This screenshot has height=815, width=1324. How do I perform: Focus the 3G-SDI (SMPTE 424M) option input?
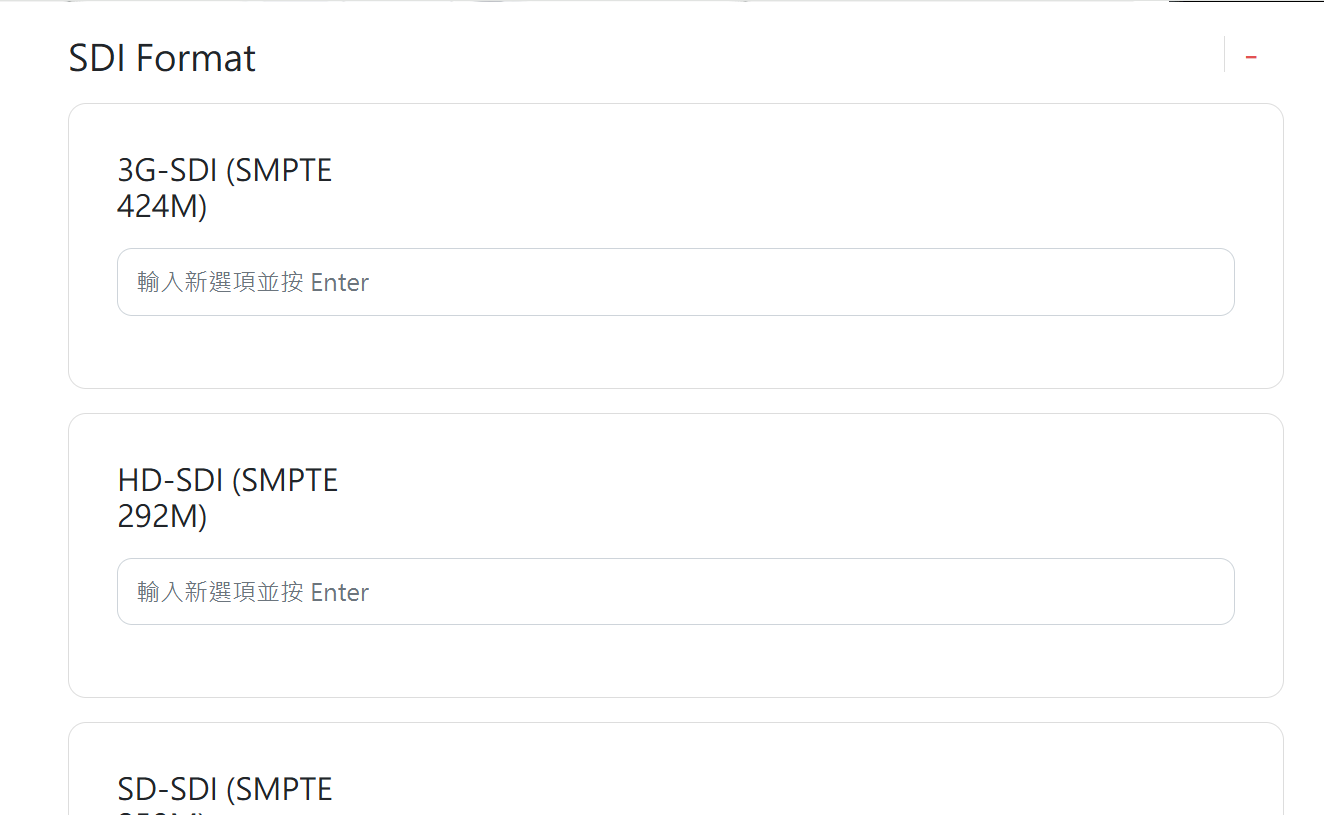[x=676, y=282]
